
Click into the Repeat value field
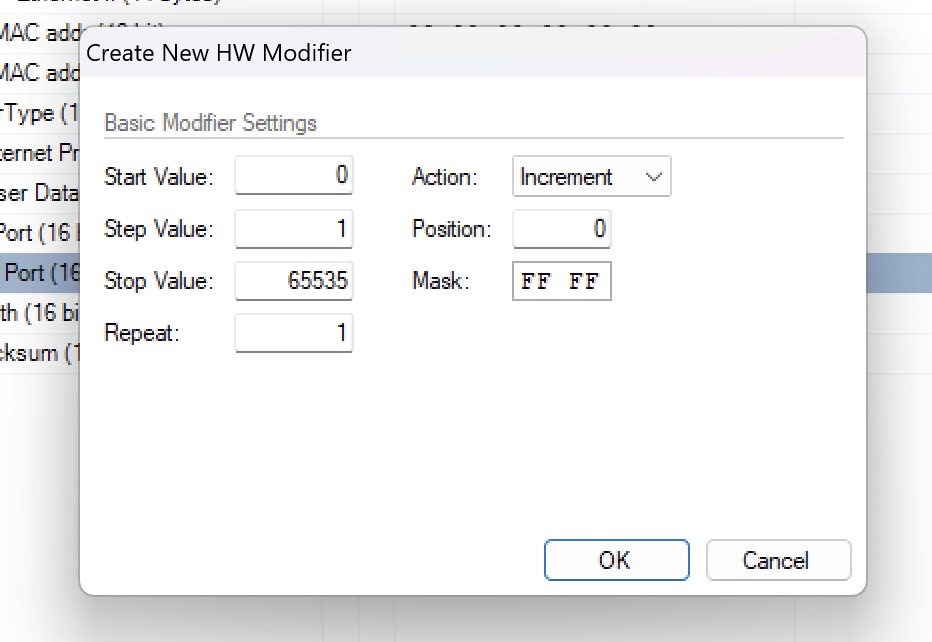[294, 333]
